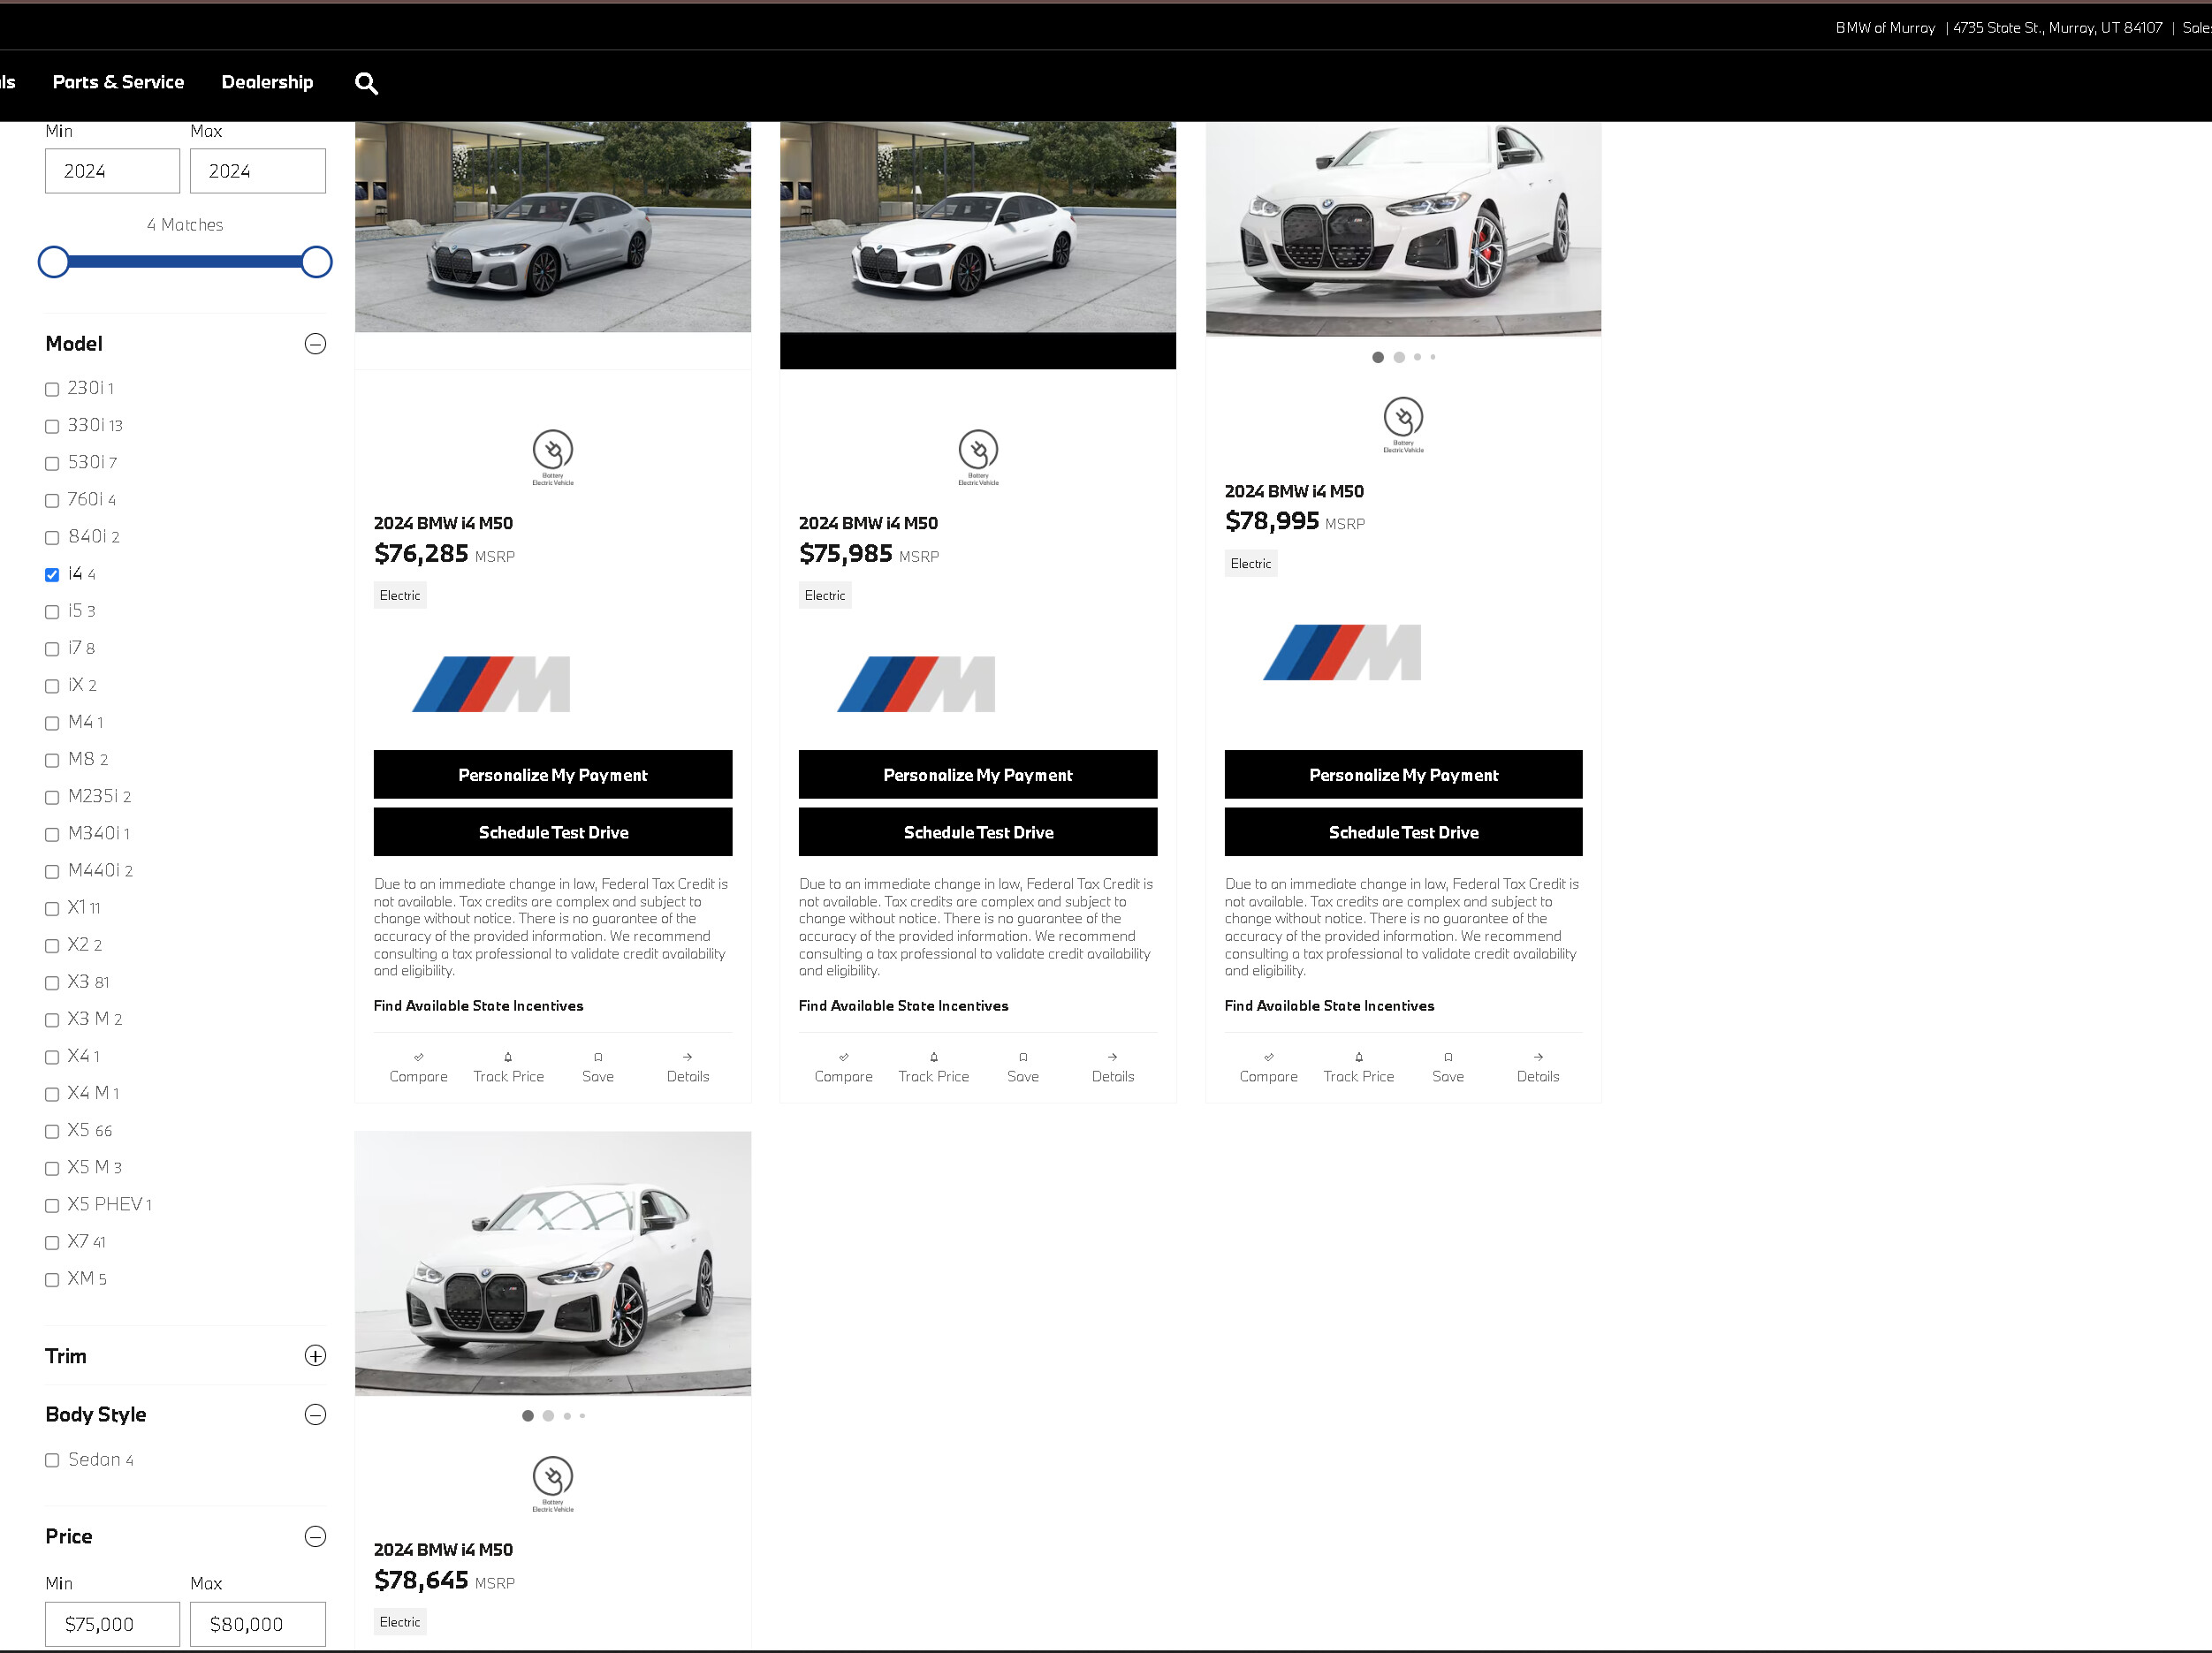The height and width of the screenshot is (1653, 2212).
Task: Click the Battery Electric Vehicle icon on $76,285 card
Action: [553, 457]
